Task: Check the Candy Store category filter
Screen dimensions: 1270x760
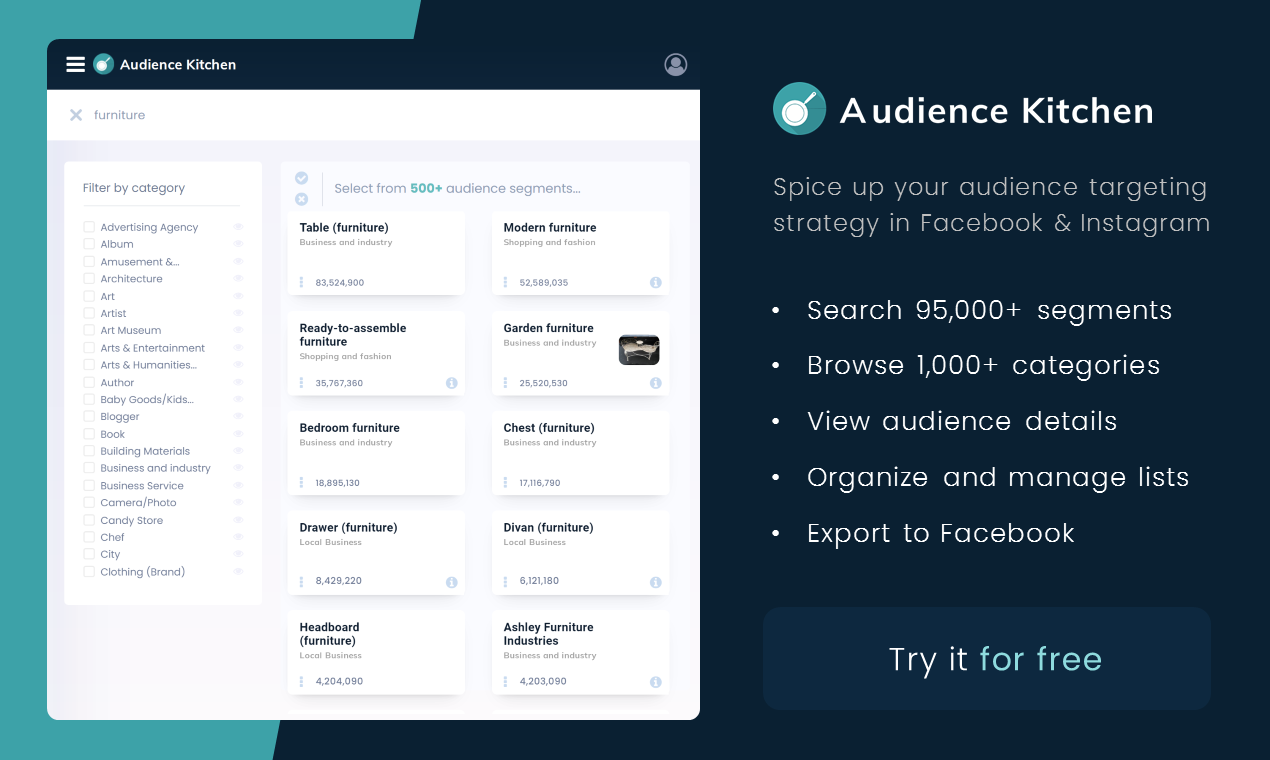Action: (89, 520)
